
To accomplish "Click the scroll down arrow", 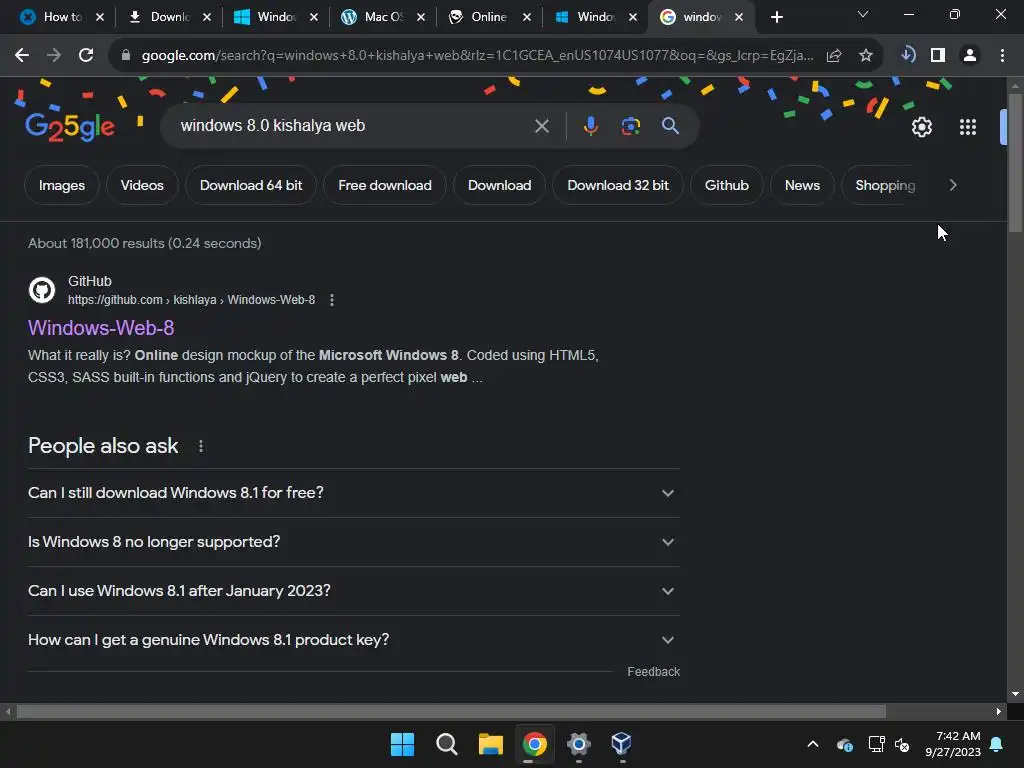I will tap(1015, 694).
